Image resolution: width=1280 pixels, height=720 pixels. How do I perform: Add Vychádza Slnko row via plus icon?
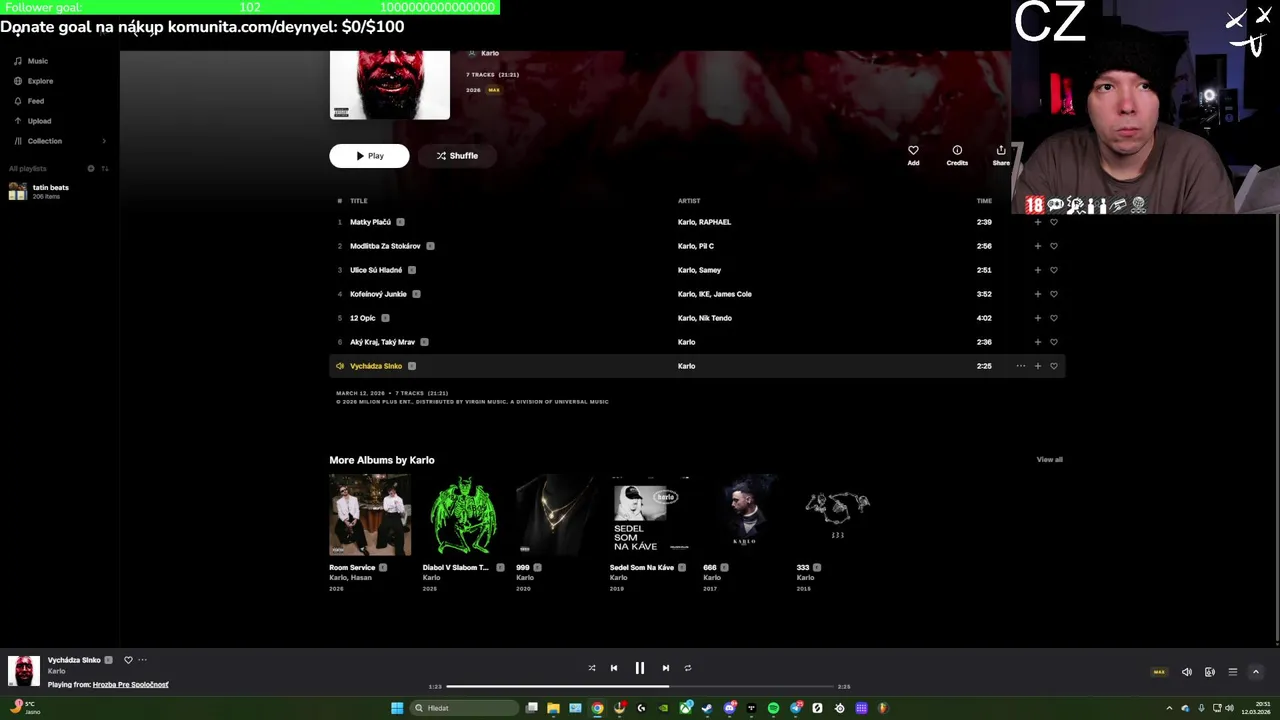point(1037,366)
